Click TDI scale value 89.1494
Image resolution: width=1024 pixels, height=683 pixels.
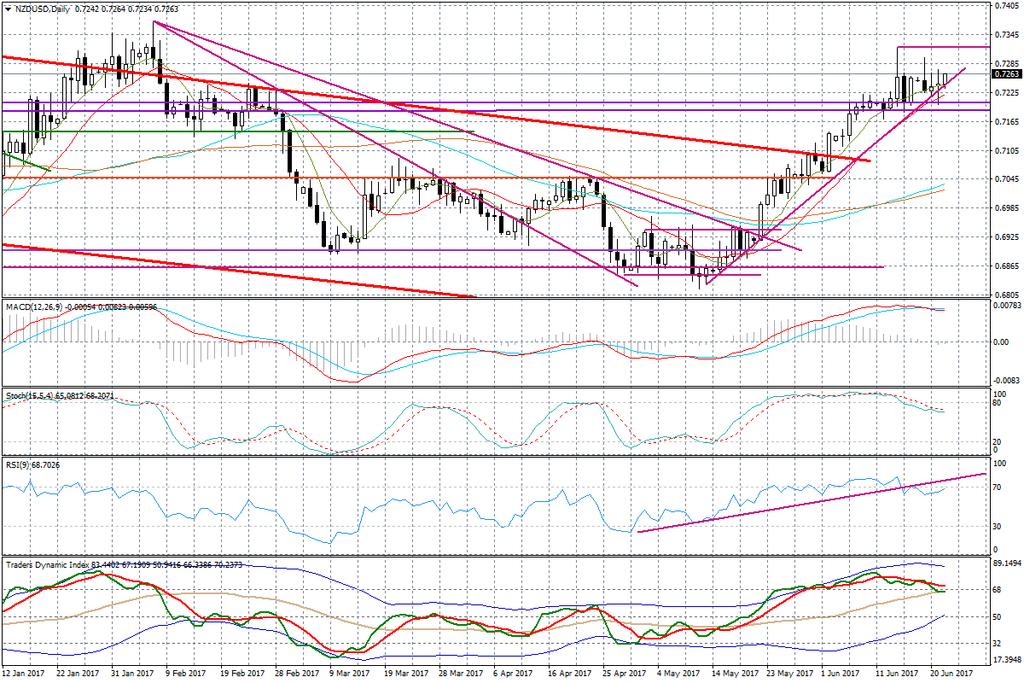tap(1006, 562)
